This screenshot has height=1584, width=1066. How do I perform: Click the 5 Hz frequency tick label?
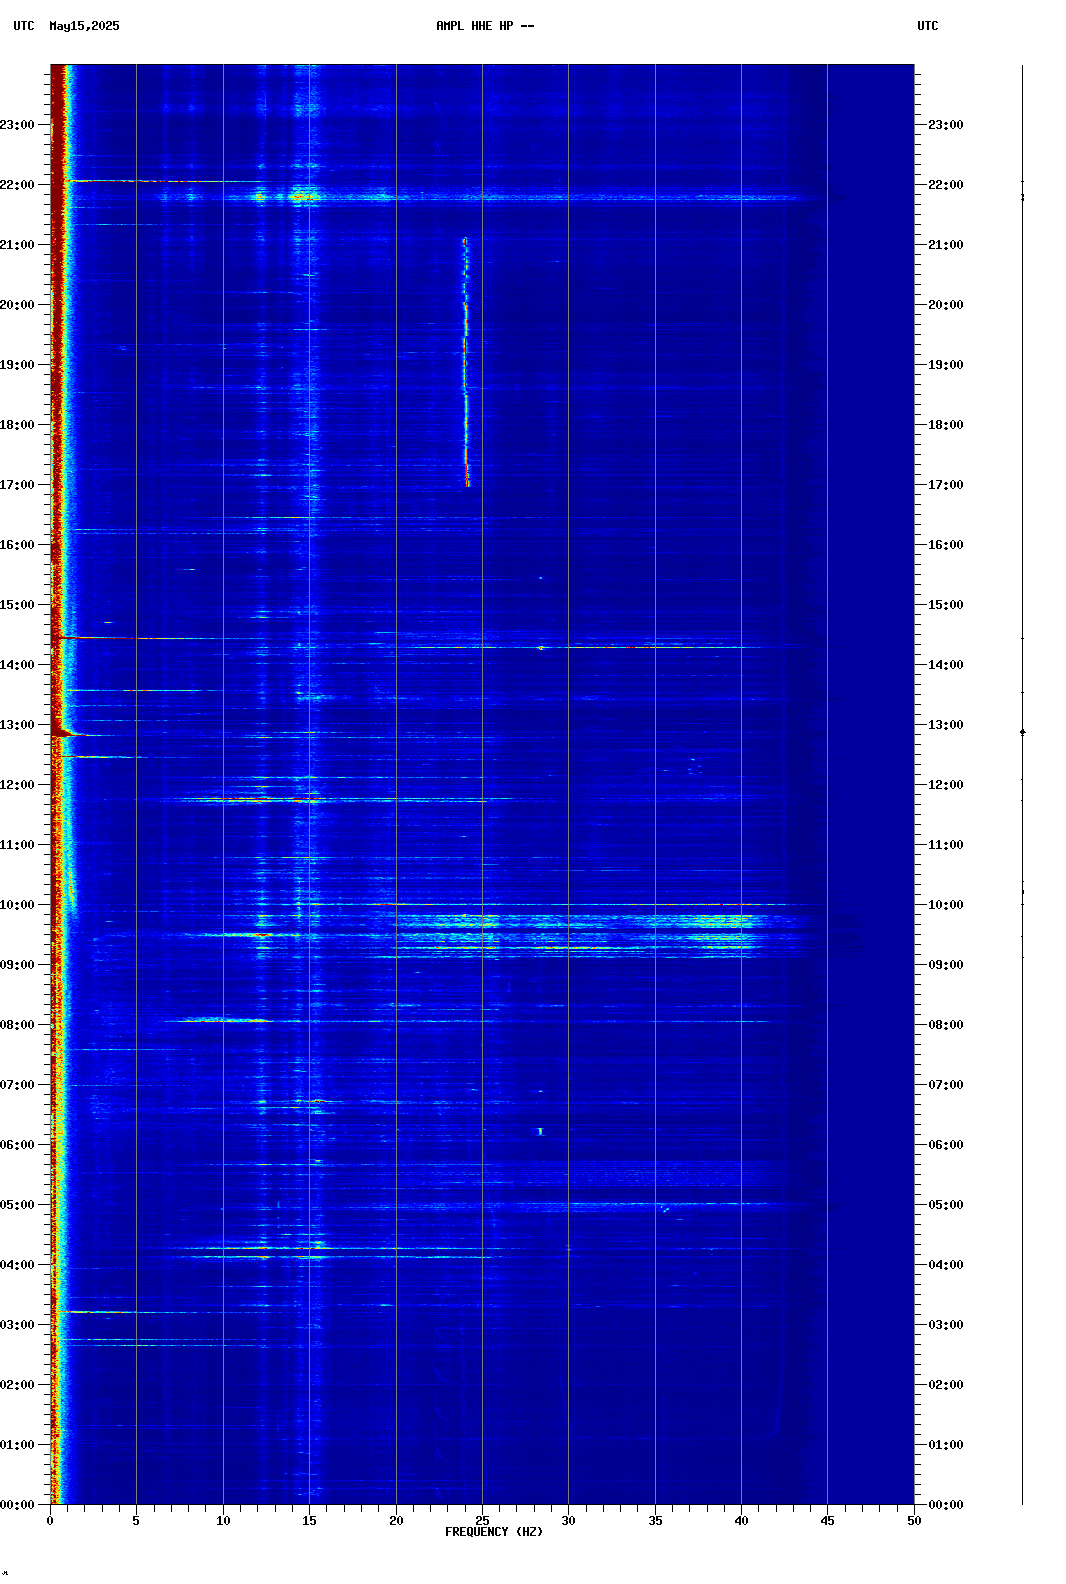click(x=136, y=1521)
